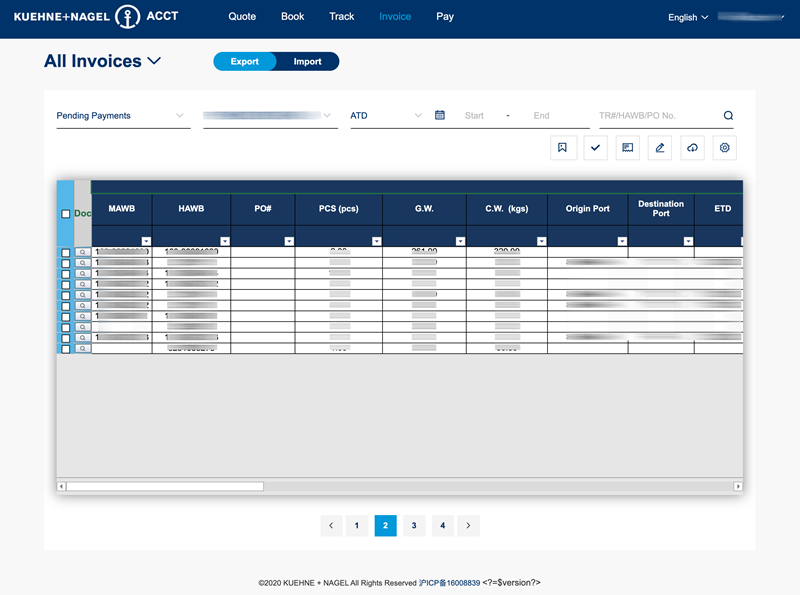This screenshot has width=800, height=595.
Task: Click the checkmark confirm icon
Action: pos(595,148)
